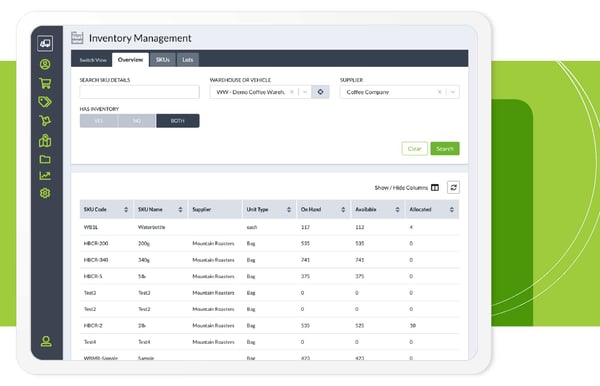The image size is (600, 386).
Task: Click the Waterbottle SKU name cell
Action: [x=152, y=227]
